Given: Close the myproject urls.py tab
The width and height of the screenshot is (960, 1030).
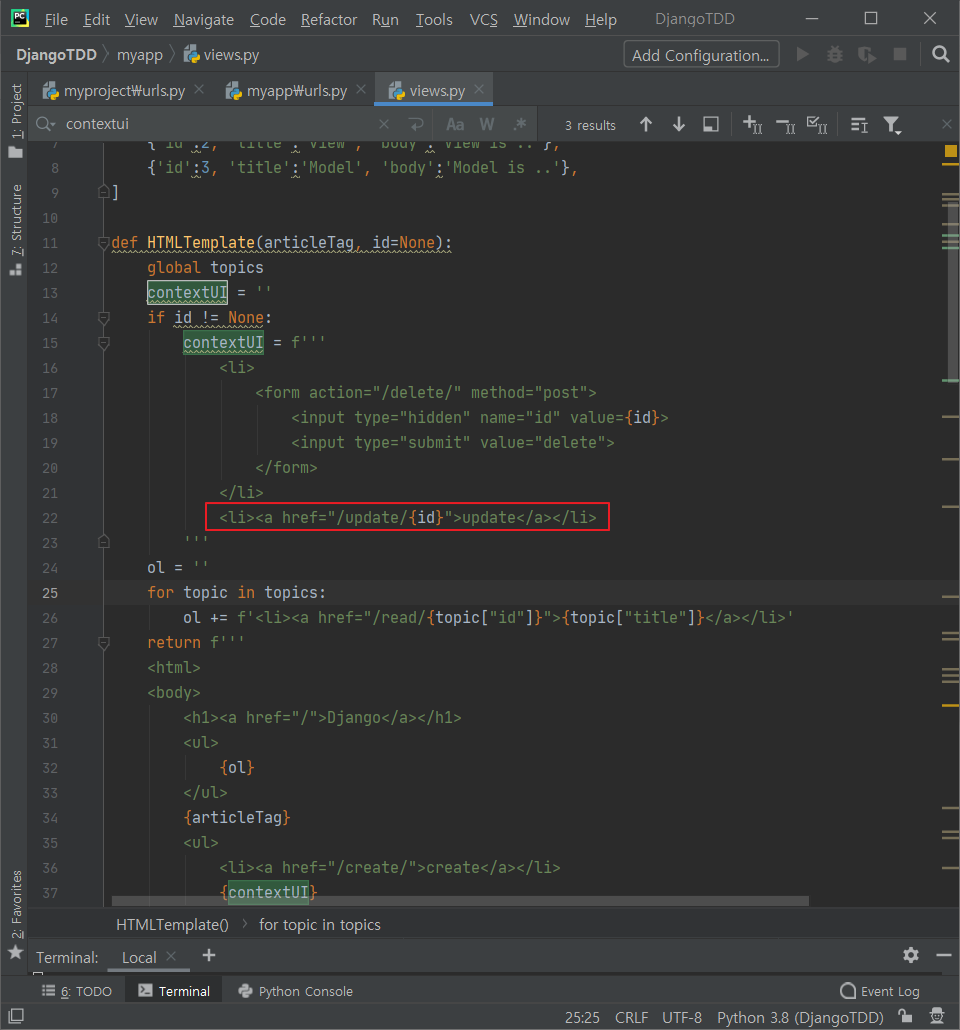Looking at the screenshot, I should coord(199,89).
